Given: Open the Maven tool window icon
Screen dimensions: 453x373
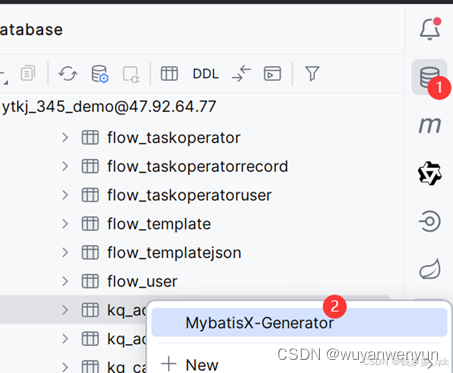Looking at the screenshot, I should click(x=430, y=125).
